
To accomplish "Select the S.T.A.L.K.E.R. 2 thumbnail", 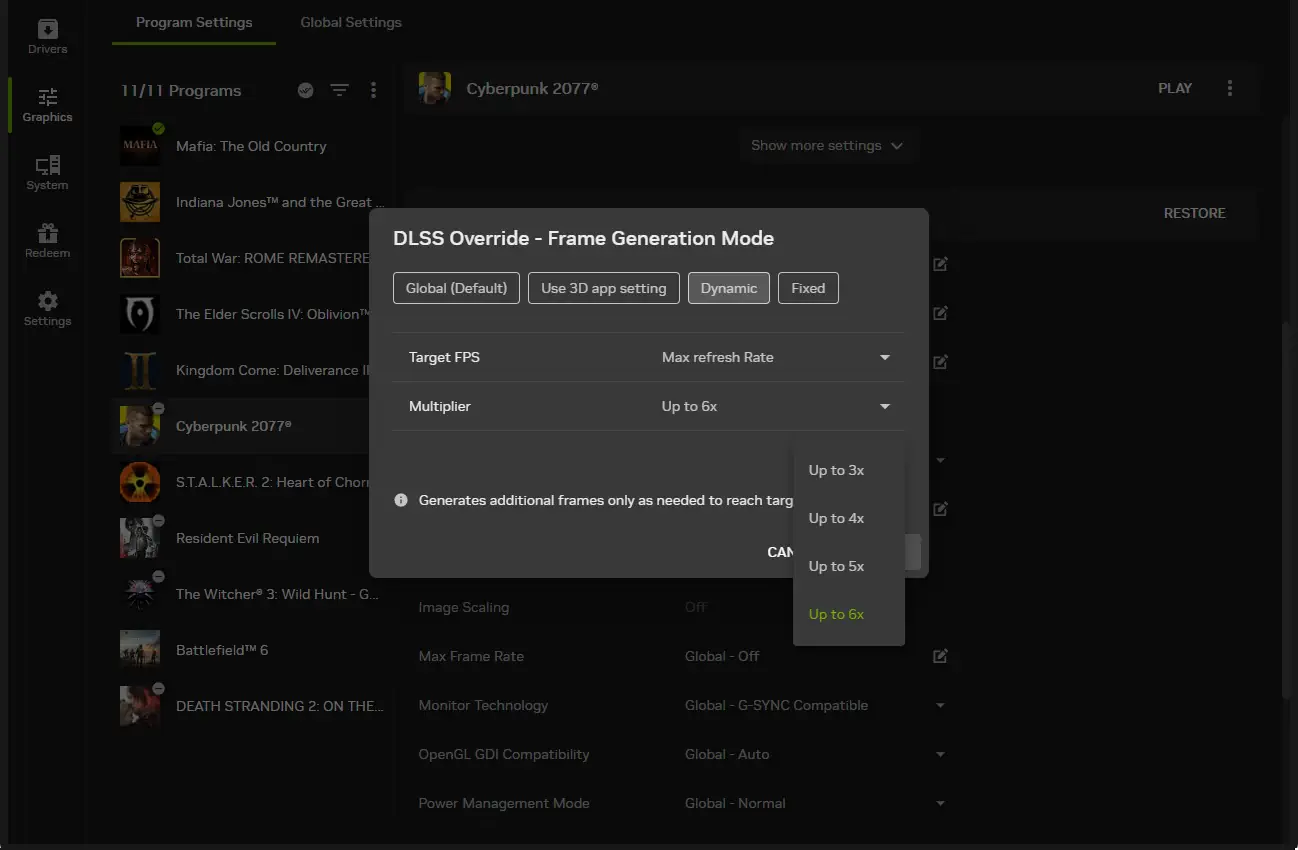I will click(140, 482).
